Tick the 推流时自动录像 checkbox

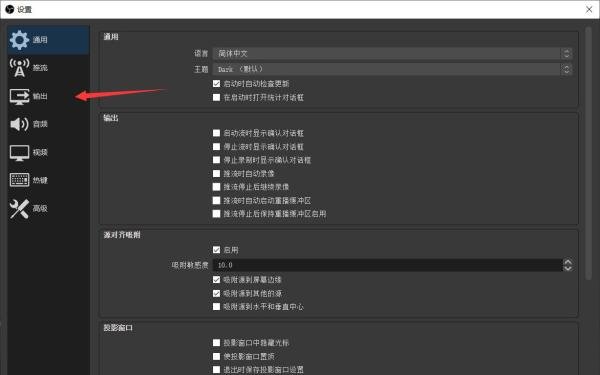coord(217,174)
